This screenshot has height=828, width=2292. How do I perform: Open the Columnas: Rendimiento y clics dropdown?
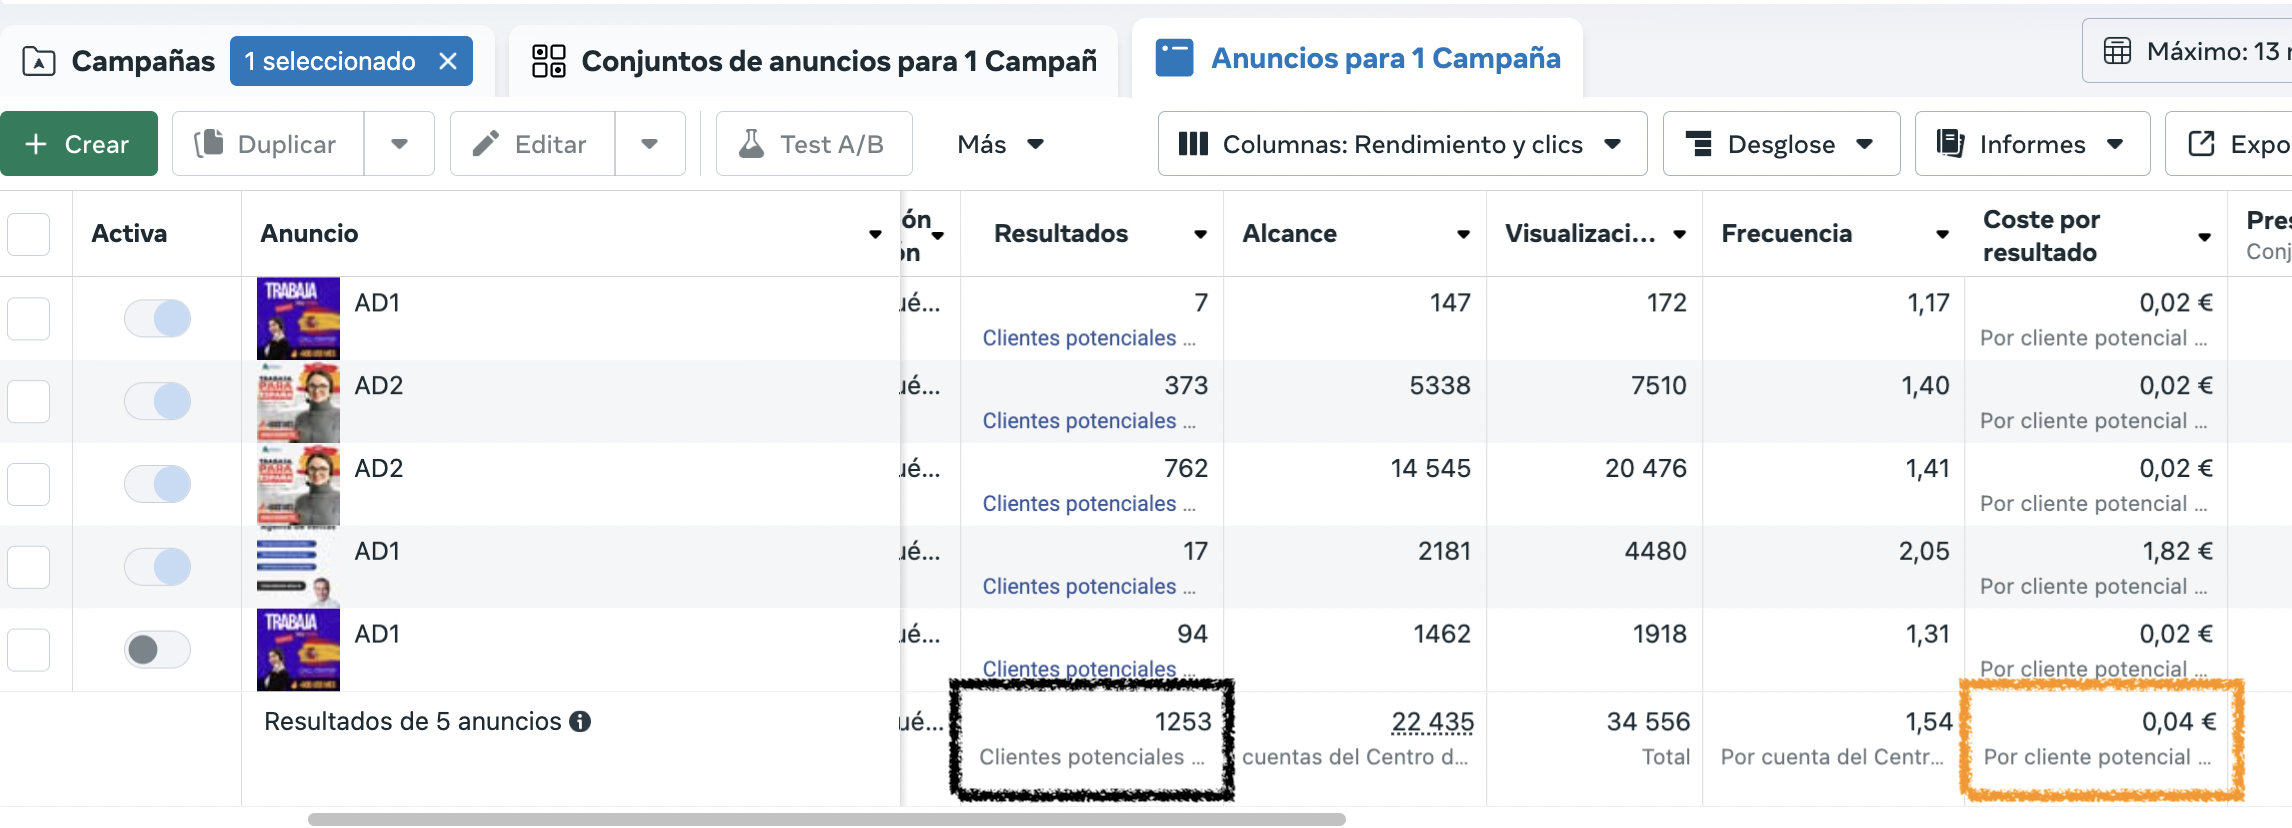point(1401,144)
